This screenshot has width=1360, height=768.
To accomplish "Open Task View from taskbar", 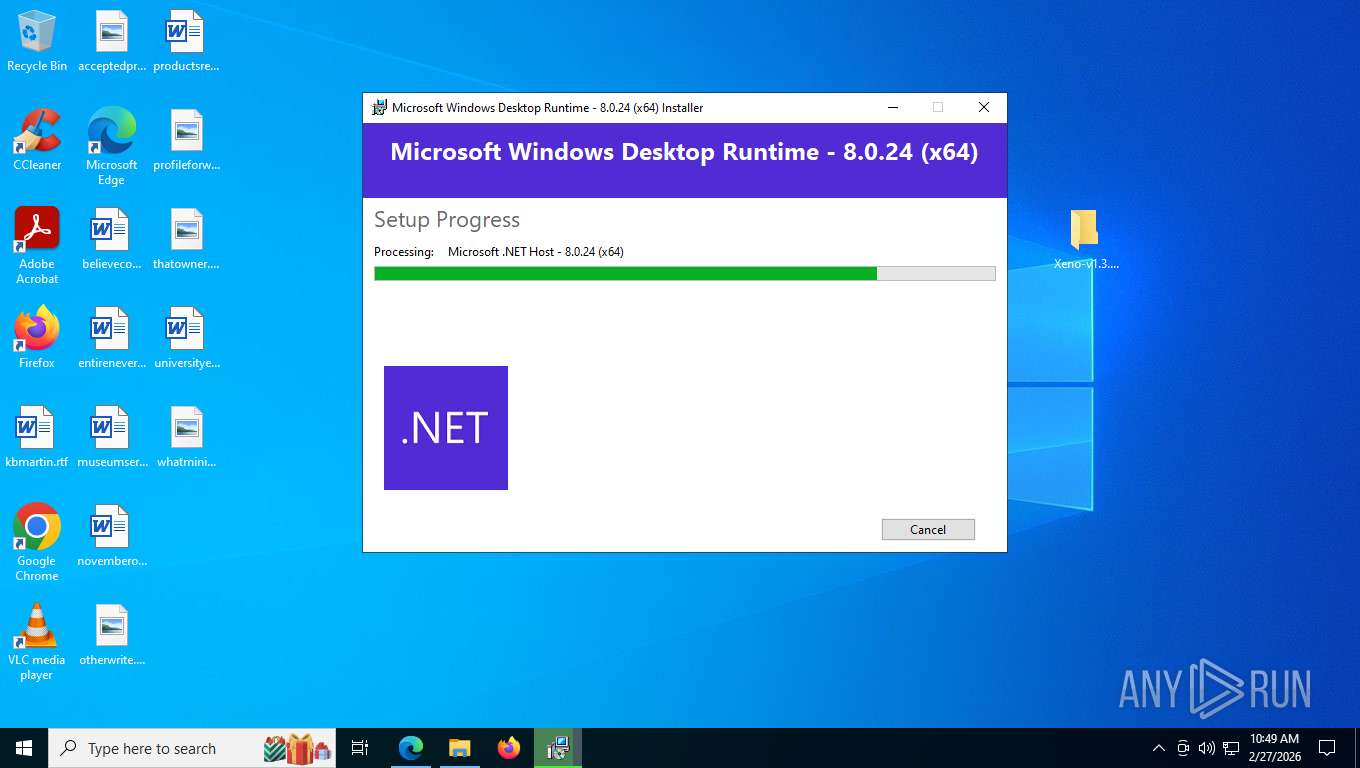I will (x=360, y=748).
